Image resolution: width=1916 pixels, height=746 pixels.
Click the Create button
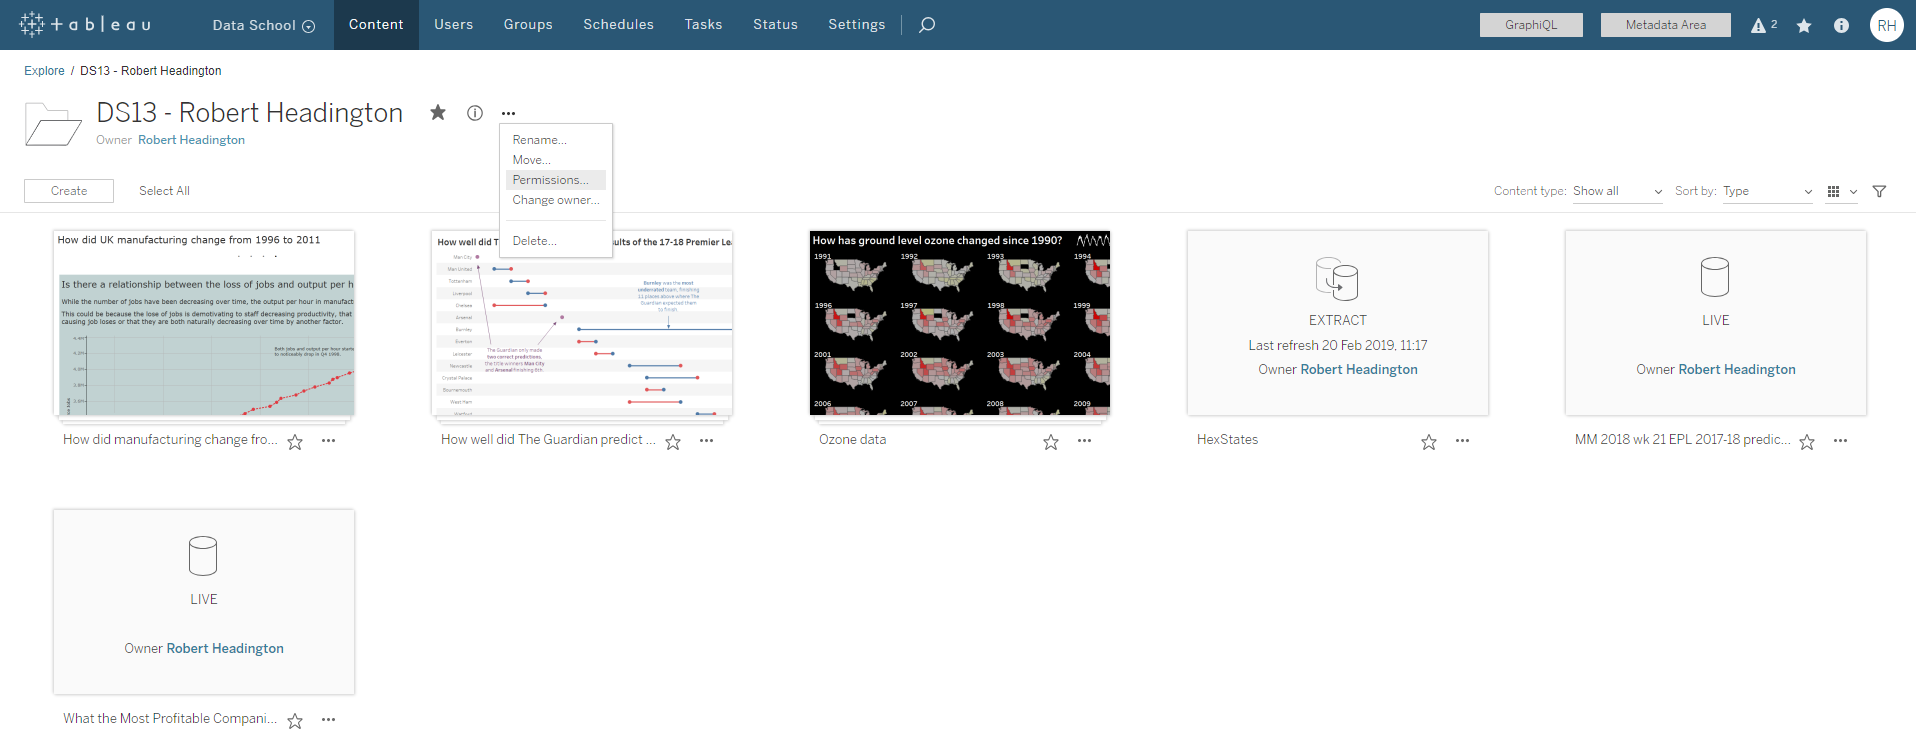(x=69, y=191)
